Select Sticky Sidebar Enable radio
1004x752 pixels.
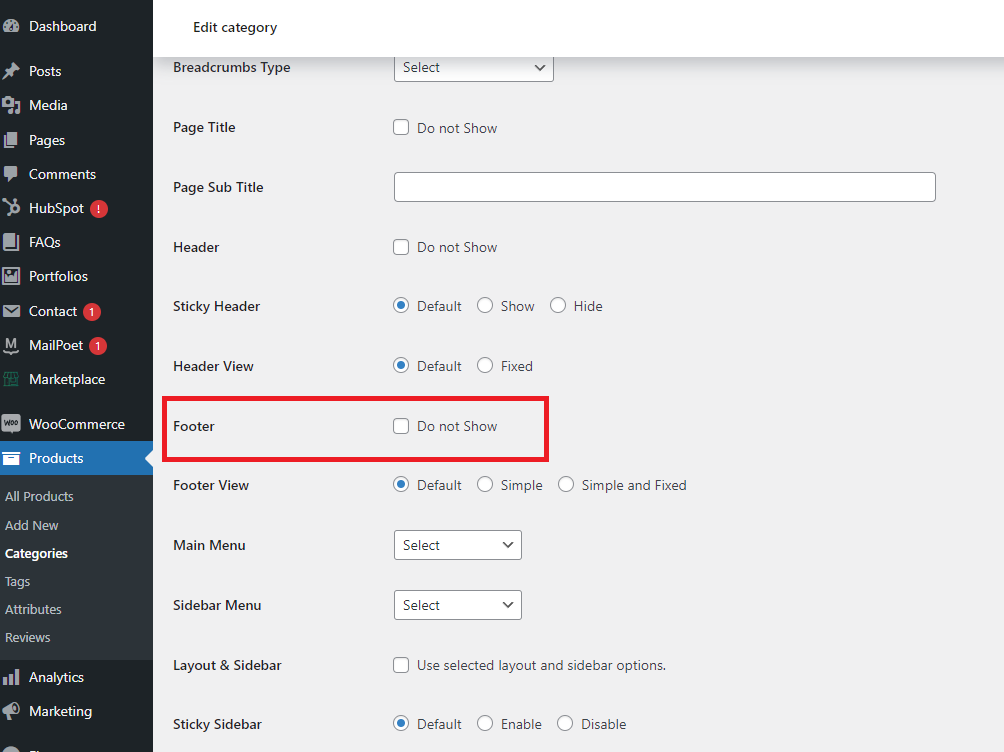tap(485, 723)
